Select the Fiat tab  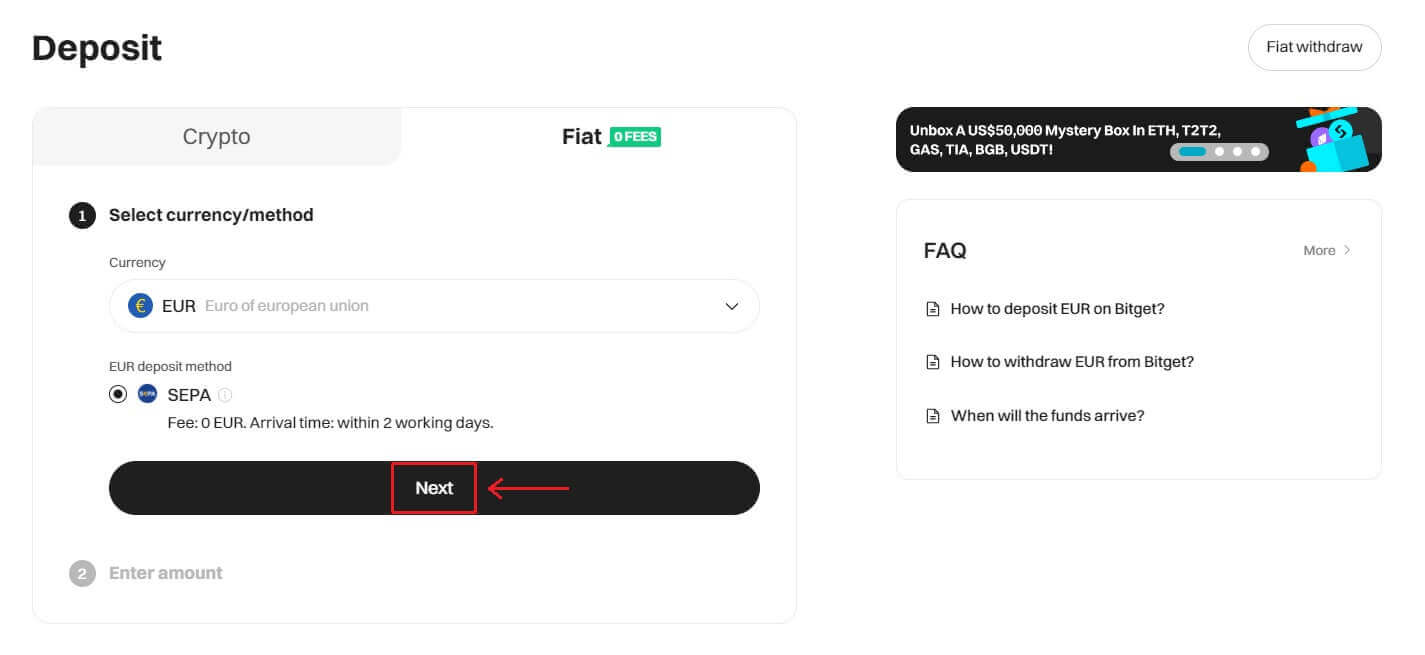coord(582,137)
